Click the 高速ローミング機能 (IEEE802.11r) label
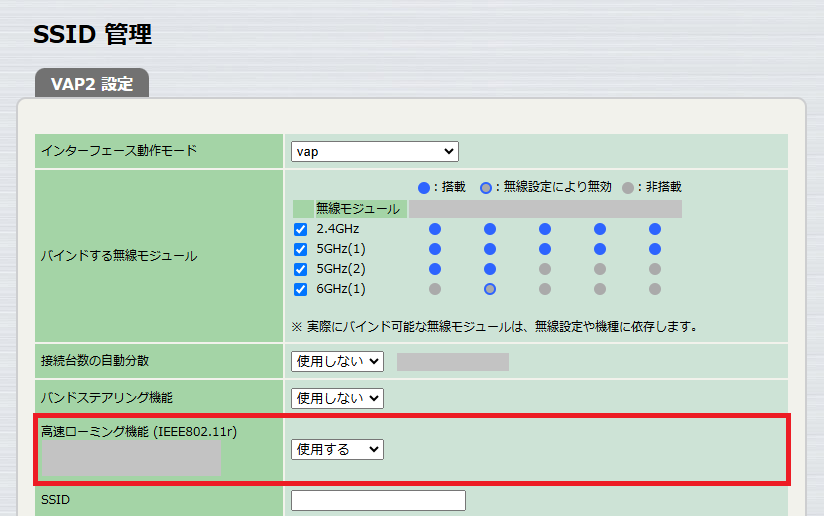This screenshot has height=516, width=824. [139, 431]
